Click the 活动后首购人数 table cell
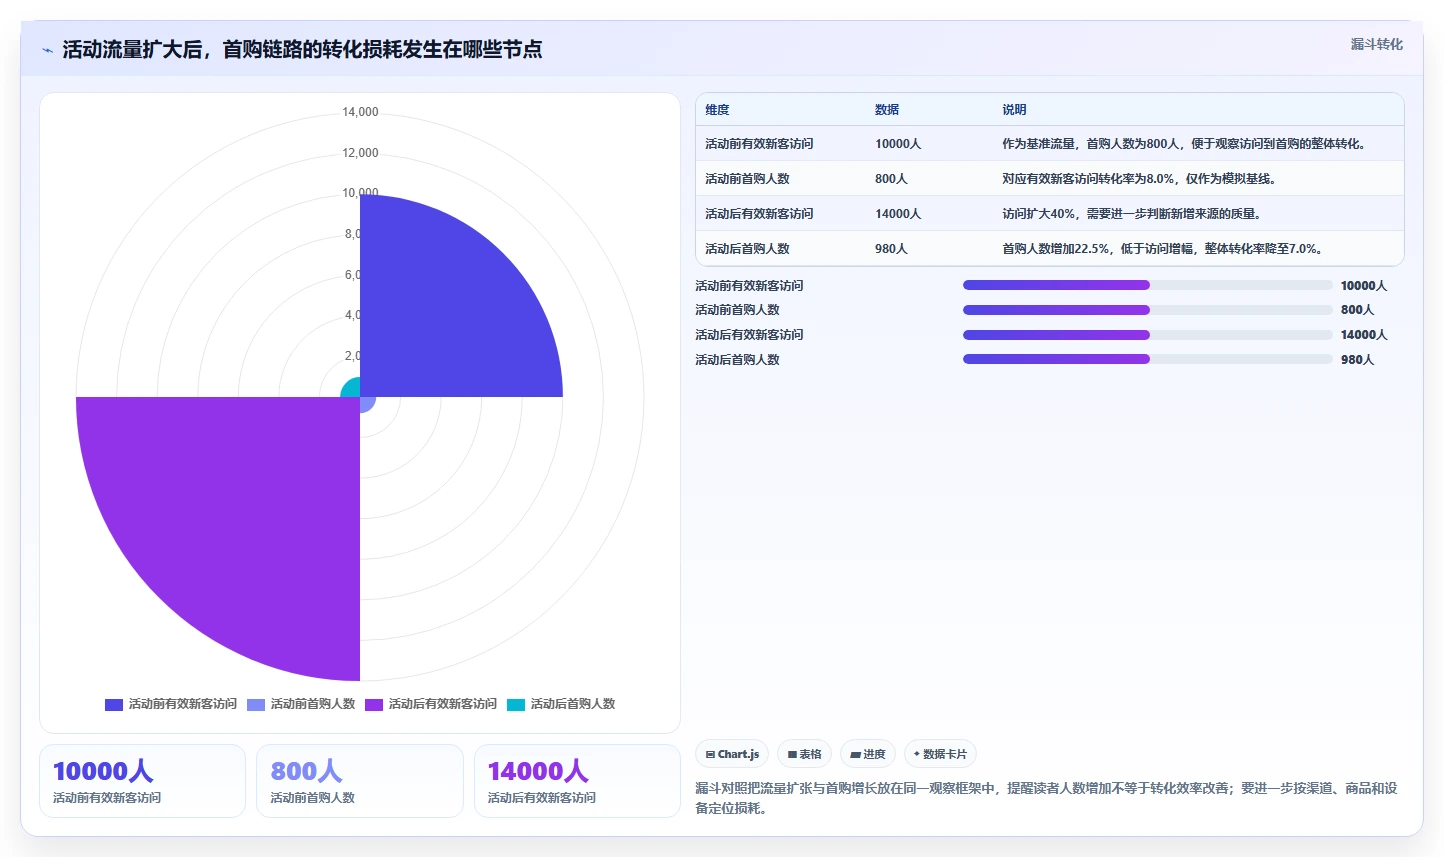The image size is (1444, 857). pyautogui.click(x=747, y=249)
